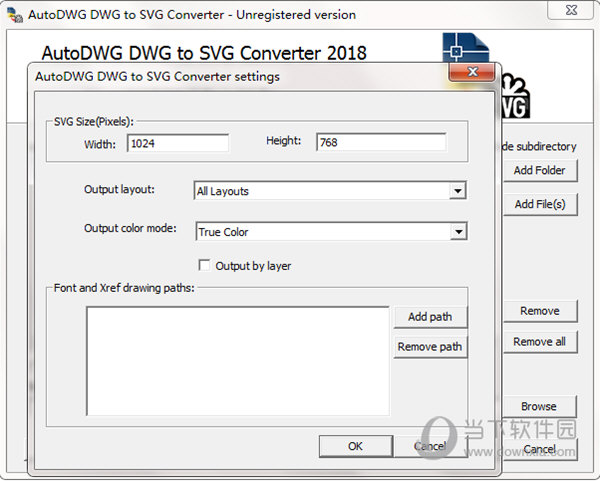Close the Converter settings dialog with red X
Viewport: 600px width, 481px height.
point(473,72)
